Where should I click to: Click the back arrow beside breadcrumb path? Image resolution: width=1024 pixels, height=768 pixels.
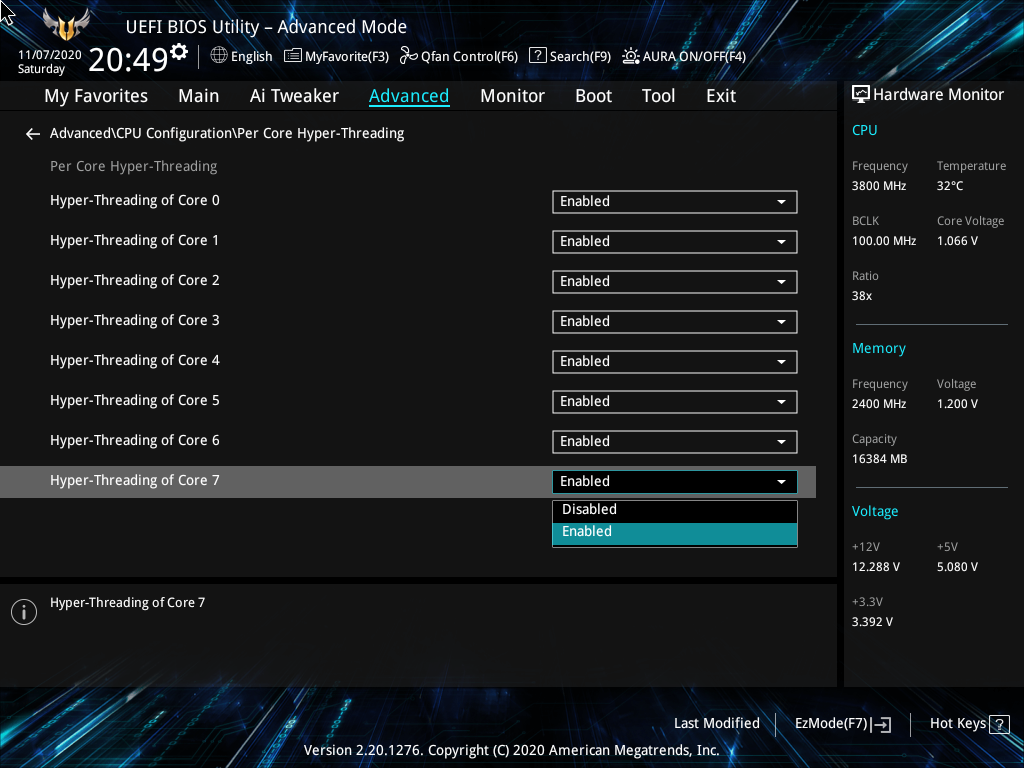click(33, 134)
